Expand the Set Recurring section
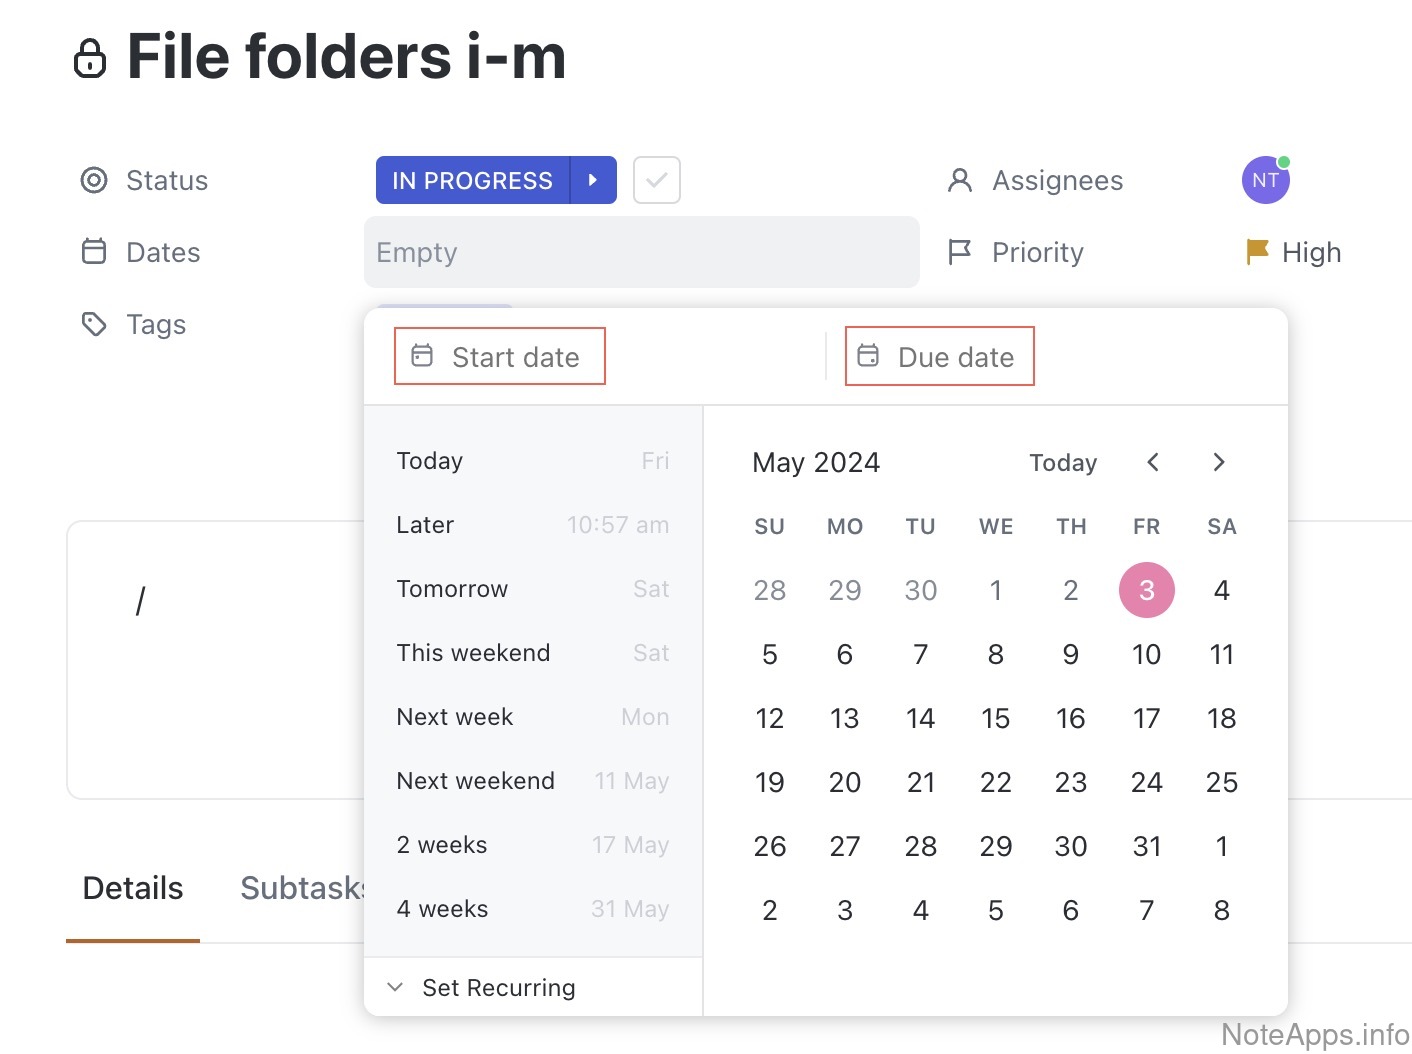 click(x=396, y=987)
